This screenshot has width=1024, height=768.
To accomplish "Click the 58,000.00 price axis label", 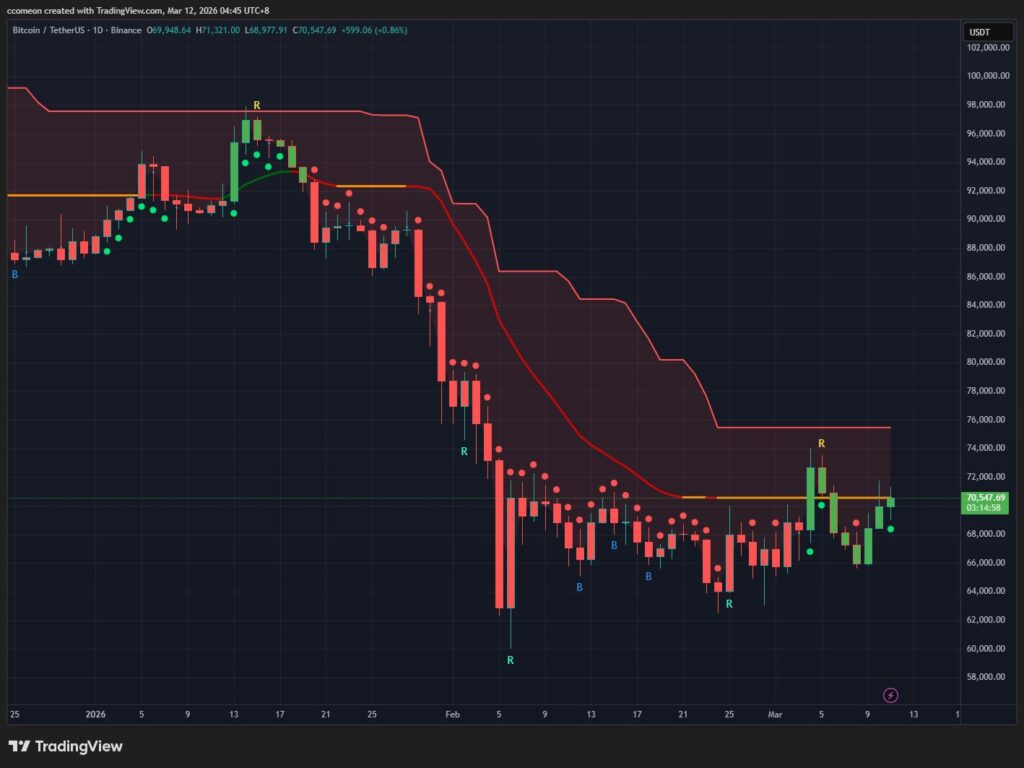I will (x=987, y=677).
